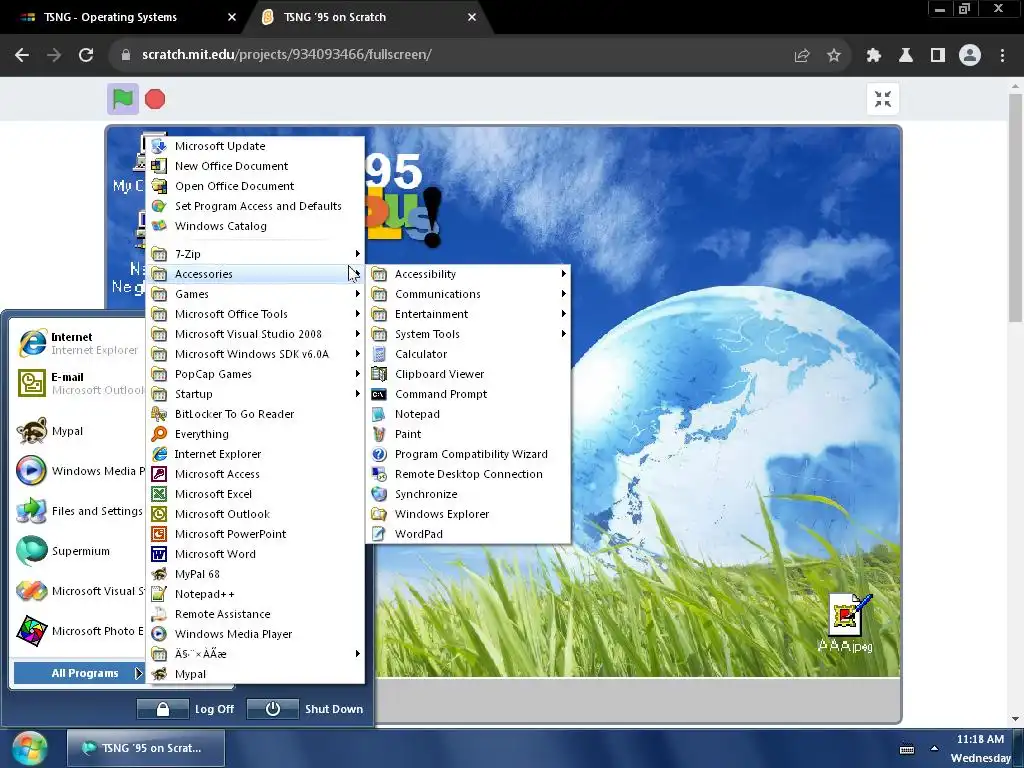This screenshot has height=768, width=1024.
Task: Expand Communications submenu
Action: tap(468, 294)
